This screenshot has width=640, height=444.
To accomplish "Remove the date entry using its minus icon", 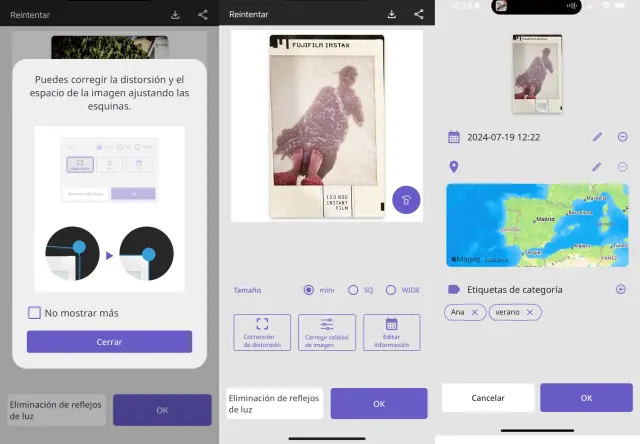I will (x=622, y=137).
